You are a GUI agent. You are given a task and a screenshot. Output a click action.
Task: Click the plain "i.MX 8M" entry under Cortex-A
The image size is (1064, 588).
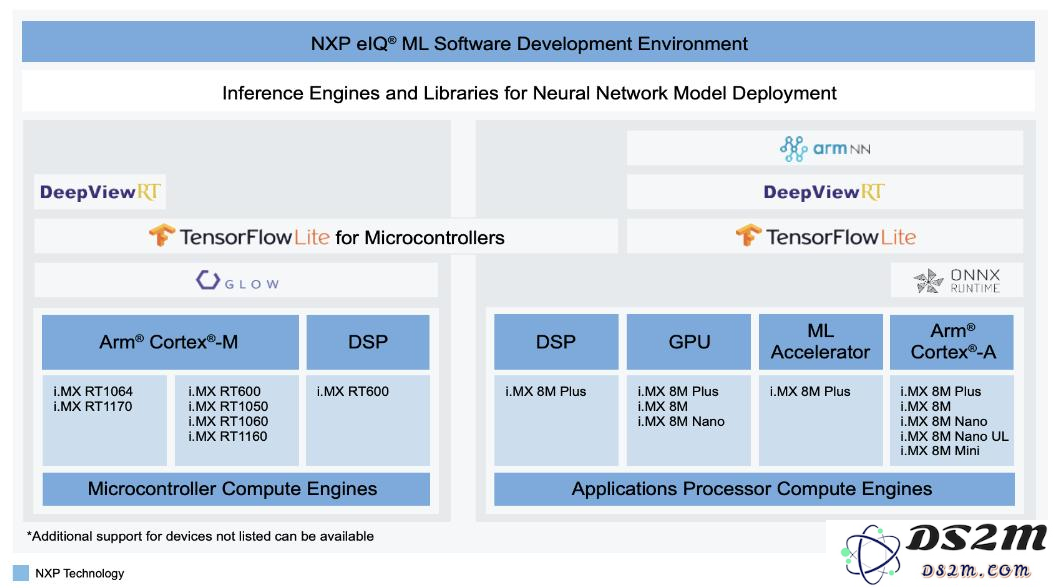coord(925,406)
